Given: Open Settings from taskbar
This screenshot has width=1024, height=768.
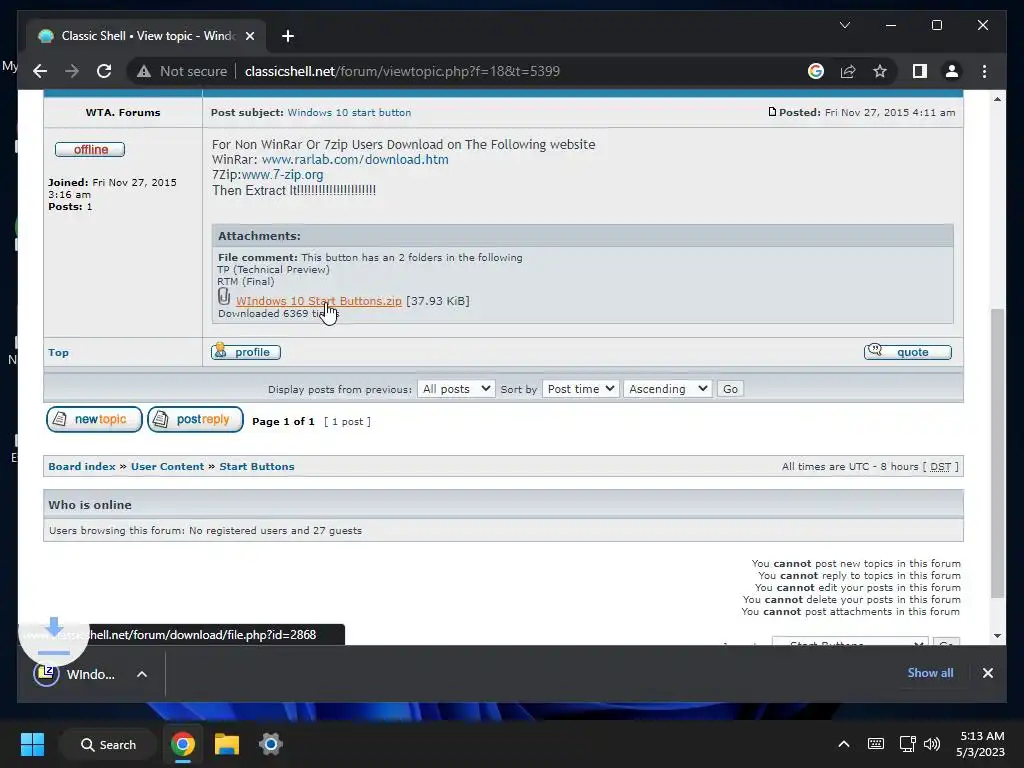Looking at the screenshot, I should click(270, 744).
